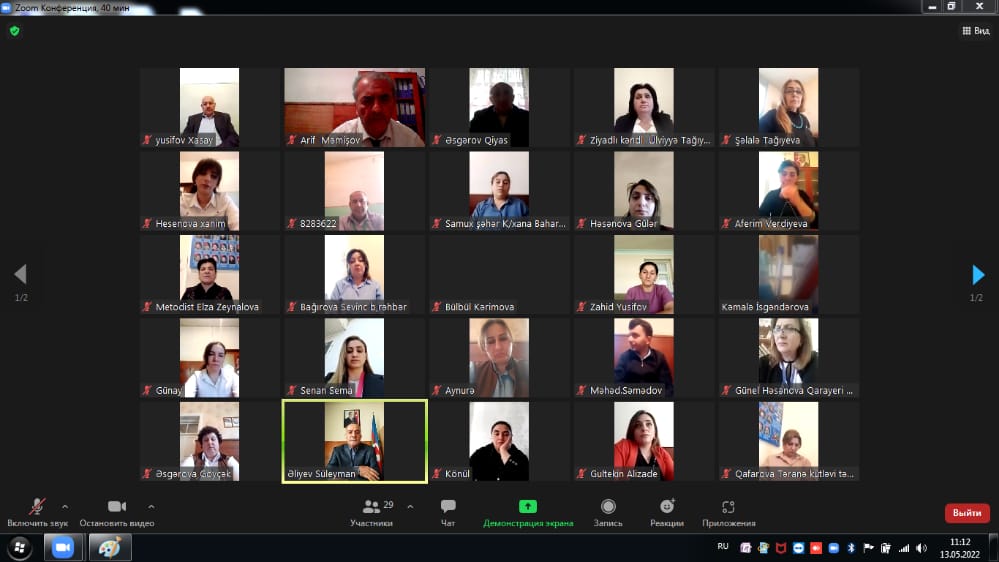Open Paint from the Windows taskbar

click(110, 548)
